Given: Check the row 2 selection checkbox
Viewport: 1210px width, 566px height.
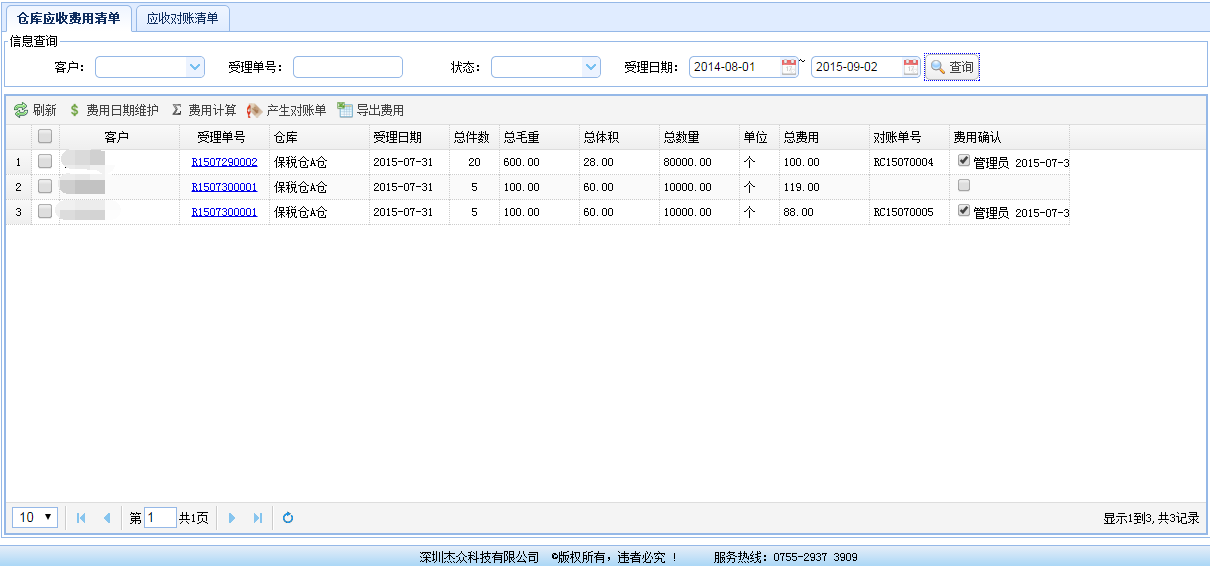Looking at the screenshot, I should click(x=45, y=186).
